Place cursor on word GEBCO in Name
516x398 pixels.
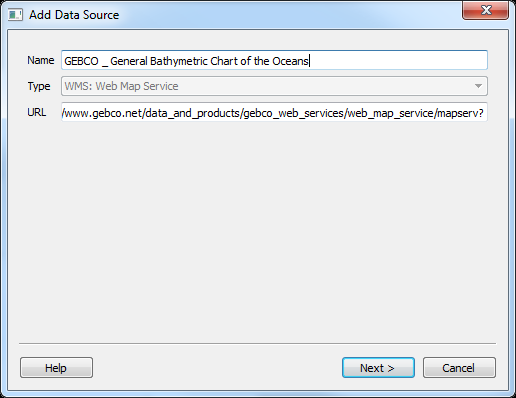(x=81, y=61)
